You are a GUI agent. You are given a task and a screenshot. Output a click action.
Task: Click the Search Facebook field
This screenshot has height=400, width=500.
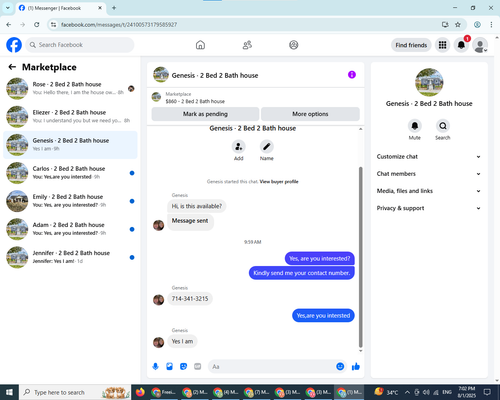click(80, 45)
